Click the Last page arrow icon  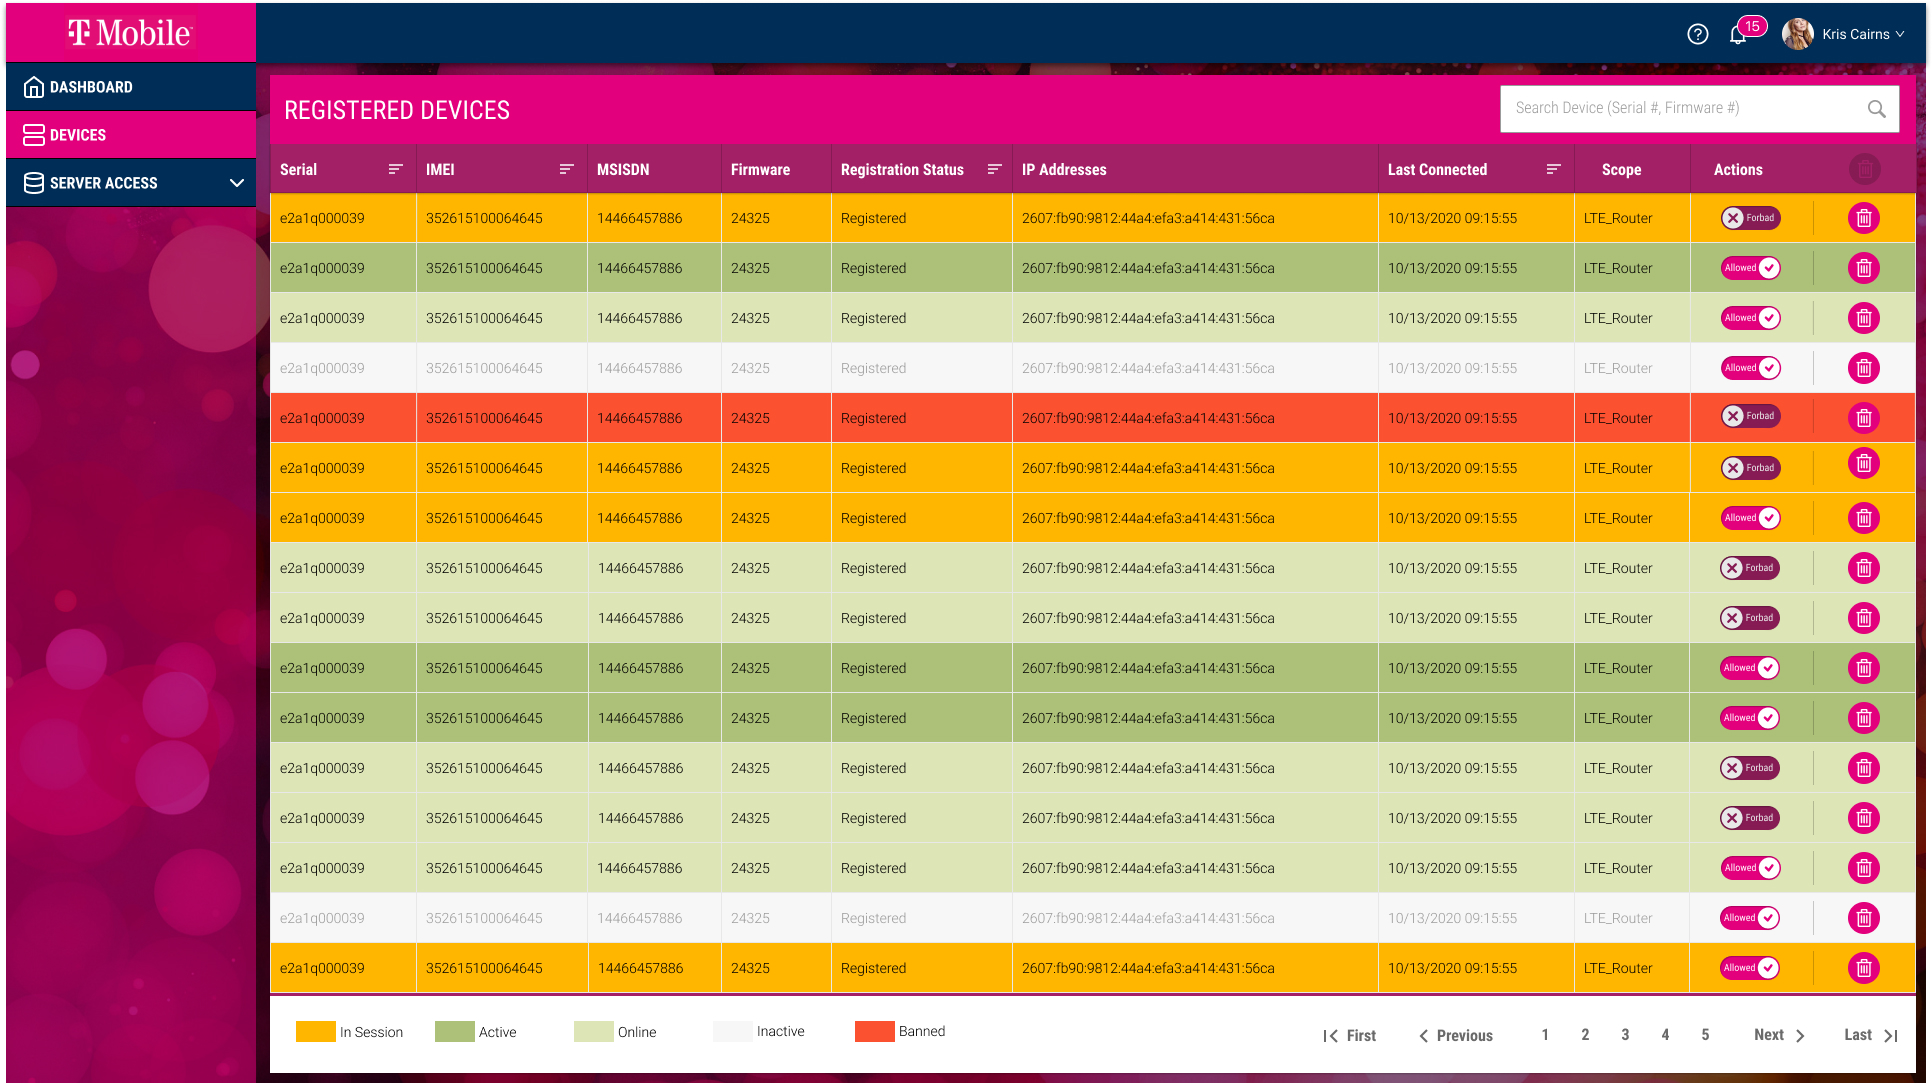[x=1890, y=1036]
